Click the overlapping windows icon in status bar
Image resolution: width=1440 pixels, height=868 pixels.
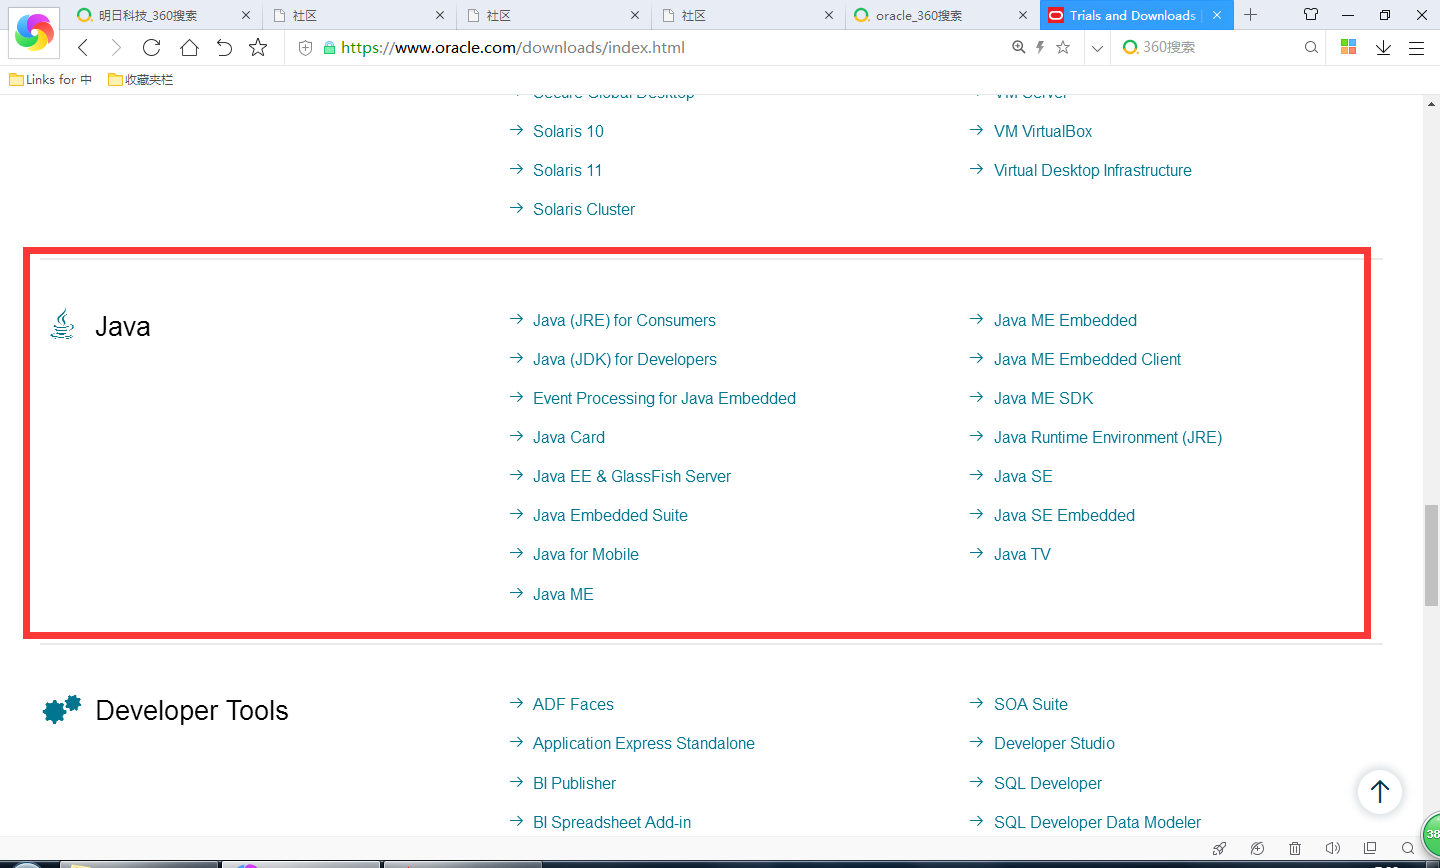tap(1370, 848)
